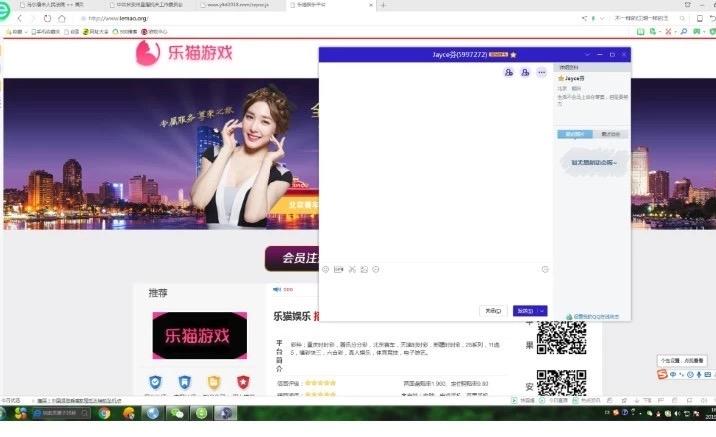Click the search magnifier in browser search box

tap(682, 18)
